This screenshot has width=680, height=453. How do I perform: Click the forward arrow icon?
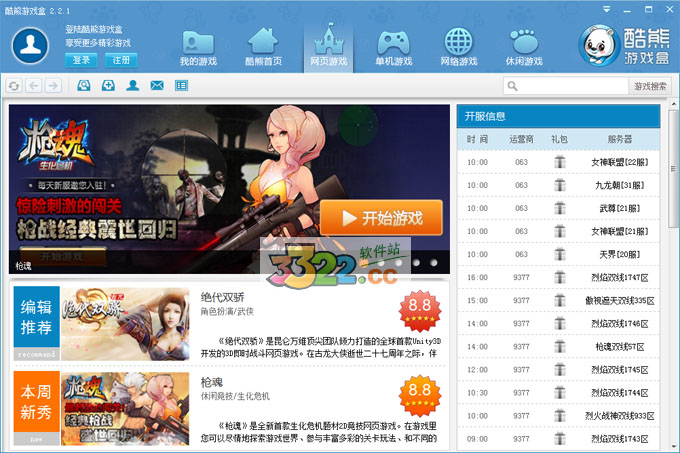[53, 86]
